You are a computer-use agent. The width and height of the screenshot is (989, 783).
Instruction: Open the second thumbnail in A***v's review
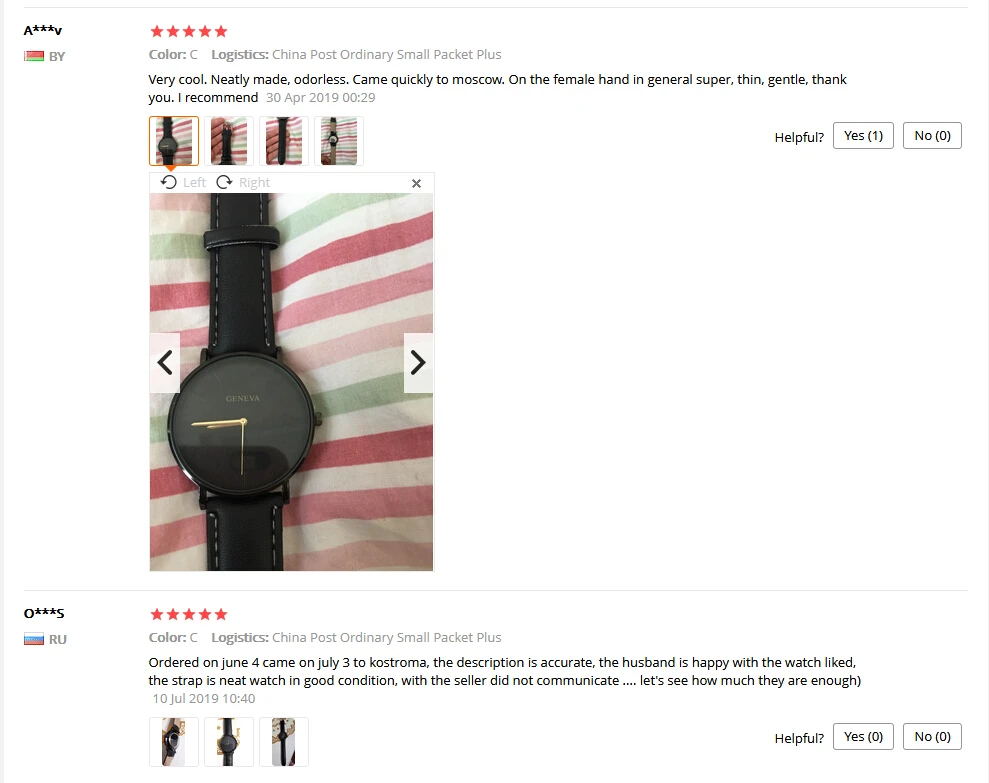click(229, 141)
